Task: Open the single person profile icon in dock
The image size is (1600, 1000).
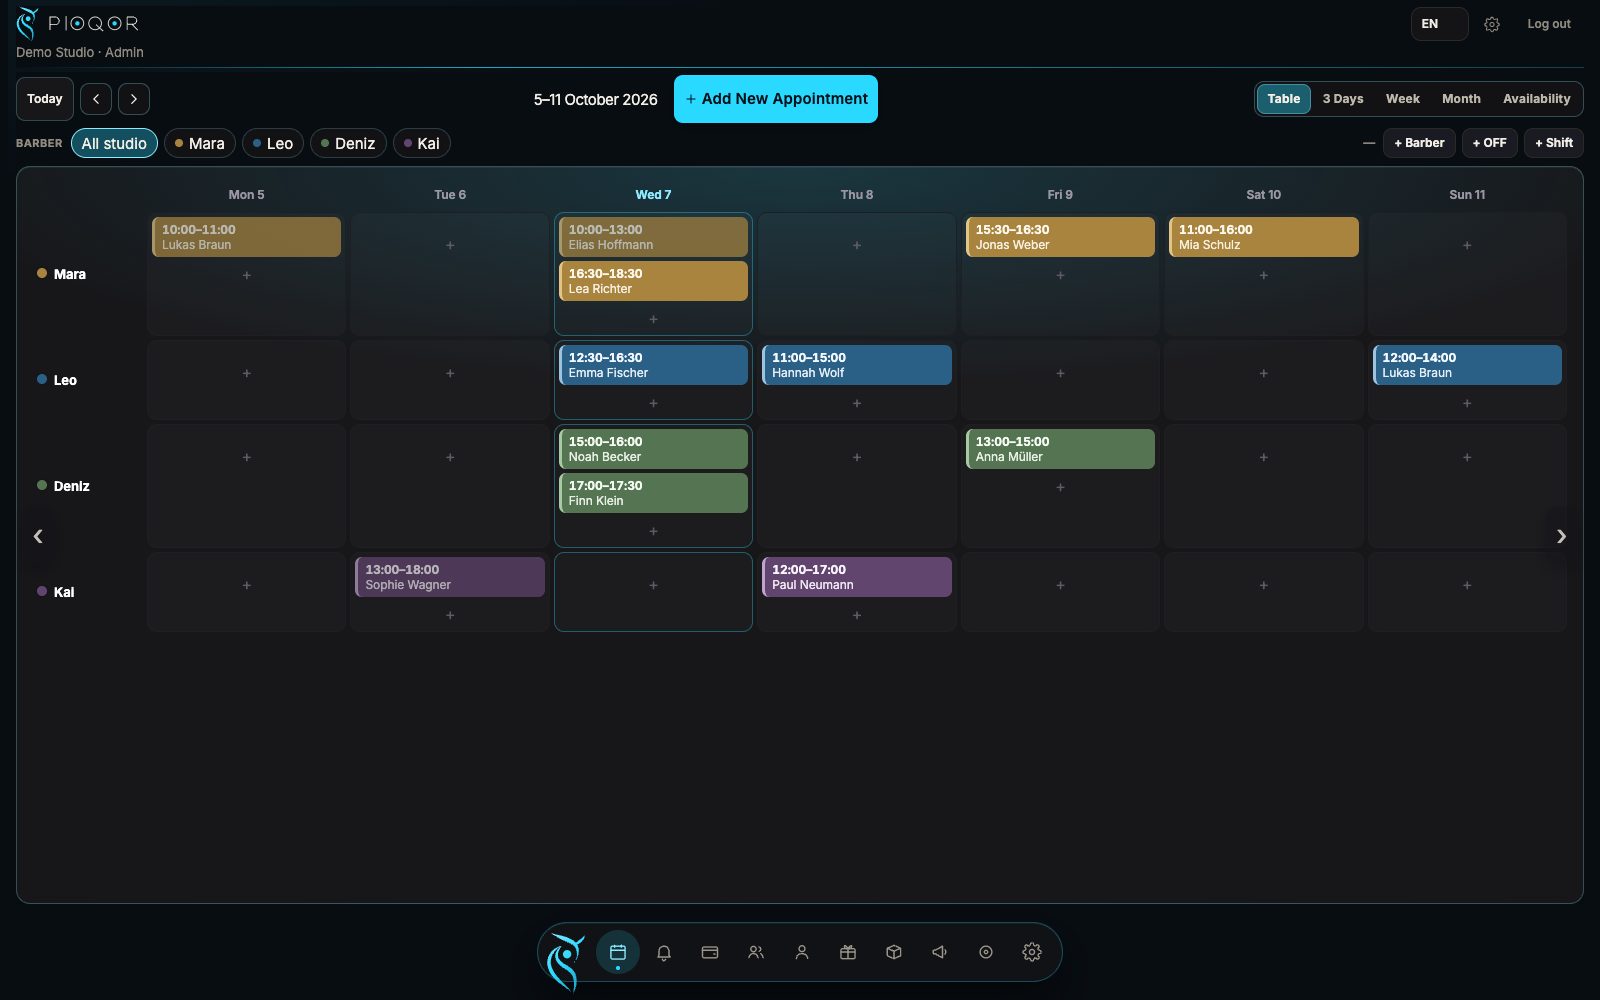Action: (802, 952)
